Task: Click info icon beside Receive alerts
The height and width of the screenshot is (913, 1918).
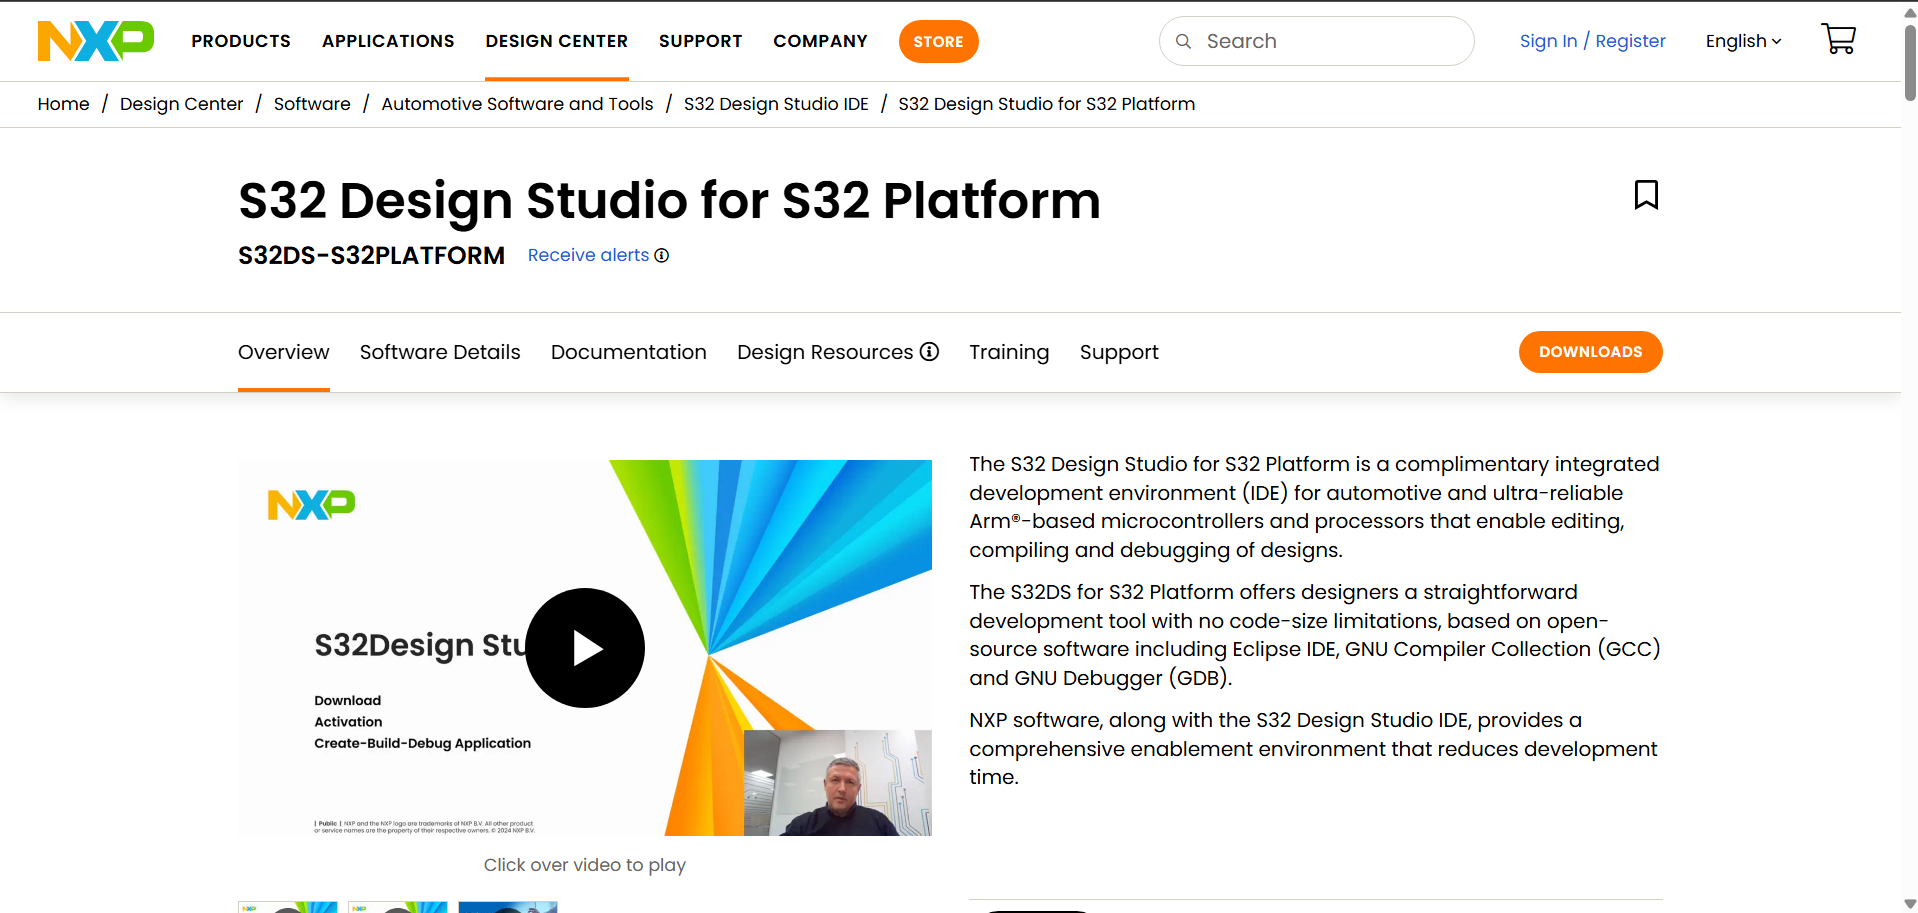Action: point(662,256)
